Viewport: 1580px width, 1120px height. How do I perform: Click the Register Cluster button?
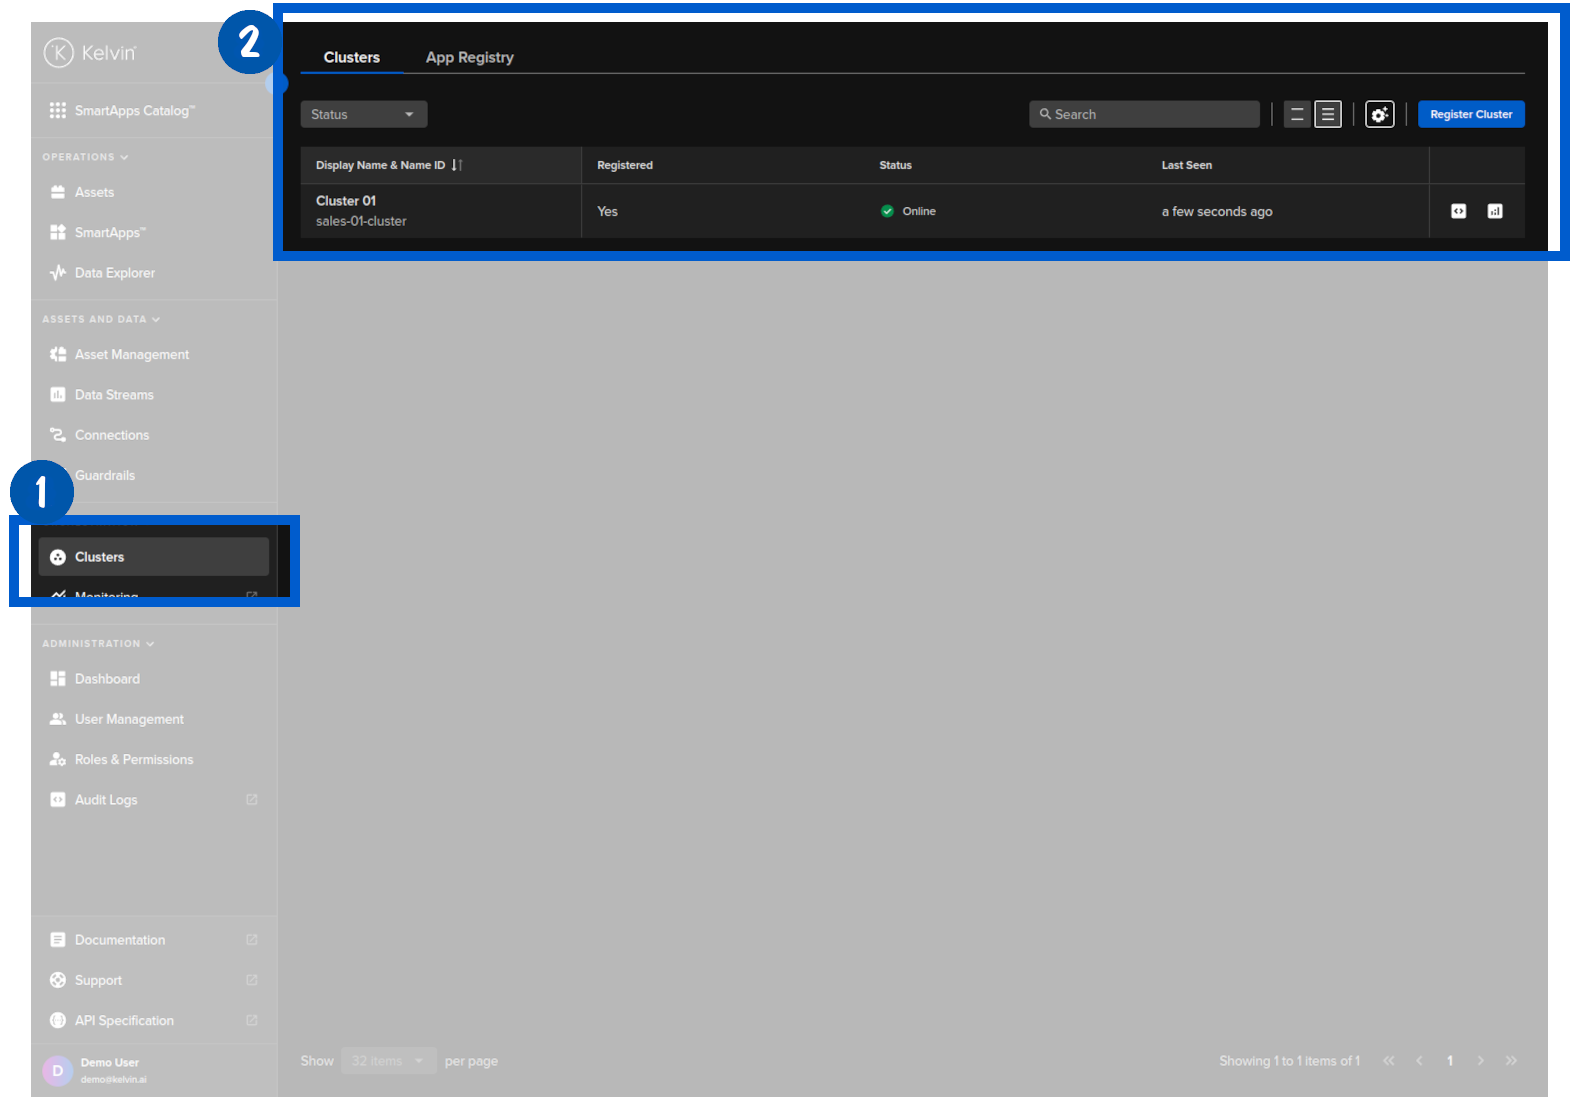(1470, 115)
